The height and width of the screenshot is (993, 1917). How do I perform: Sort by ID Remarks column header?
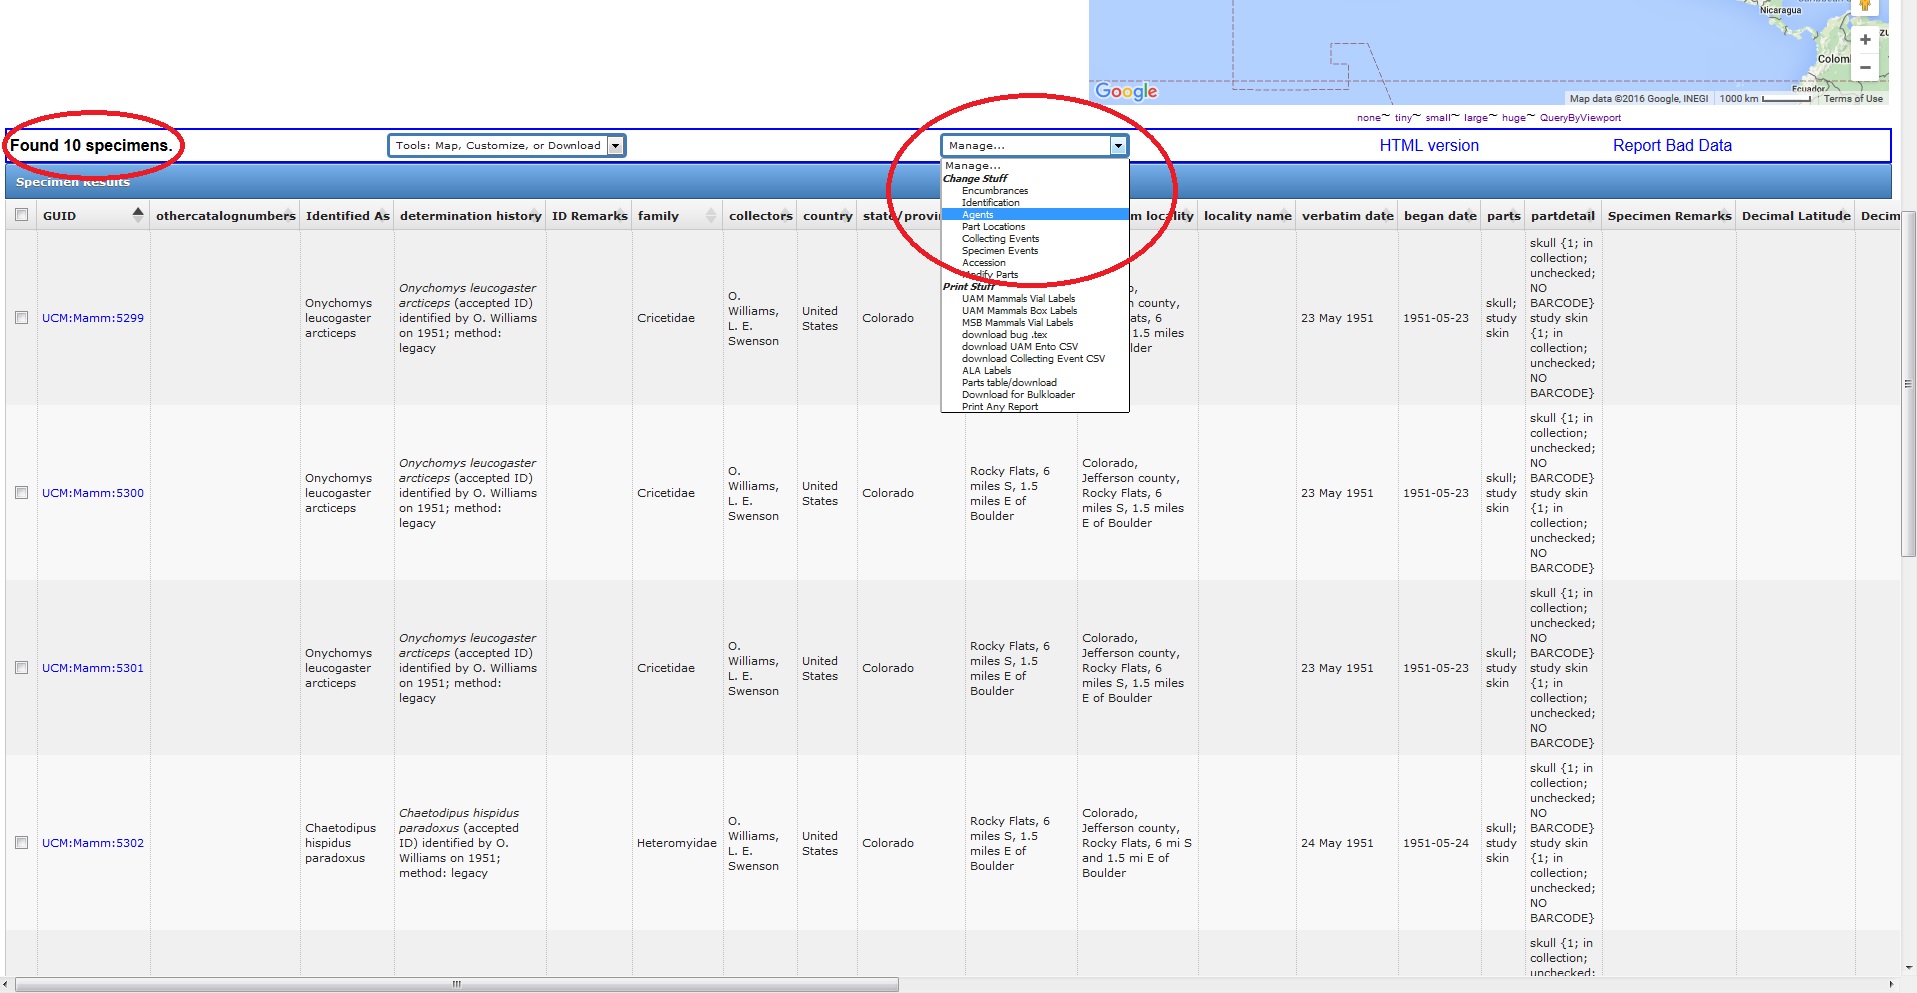click(x=590, y=216)
